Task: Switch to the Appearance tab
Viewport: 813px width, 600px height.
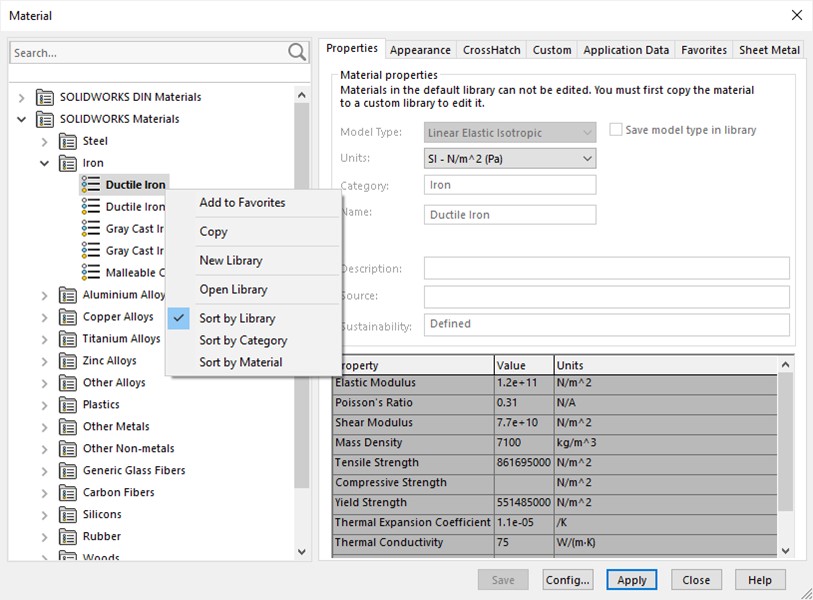Action: pos(420,49)
